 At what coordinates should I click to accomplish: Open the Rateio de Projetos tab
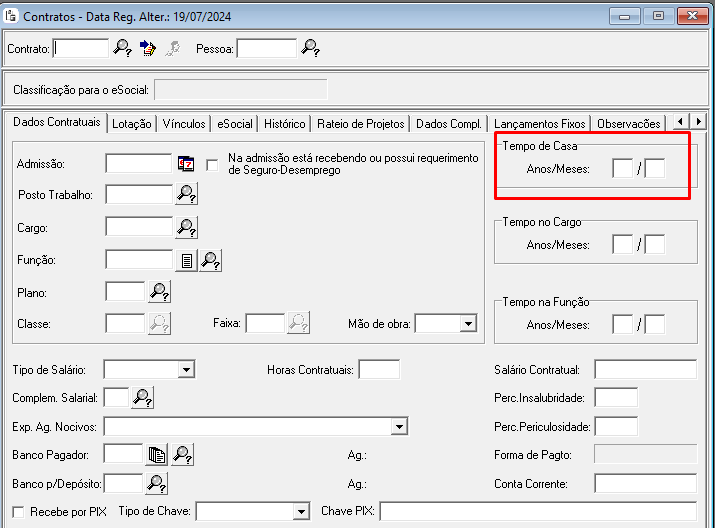tap(361, 124)
